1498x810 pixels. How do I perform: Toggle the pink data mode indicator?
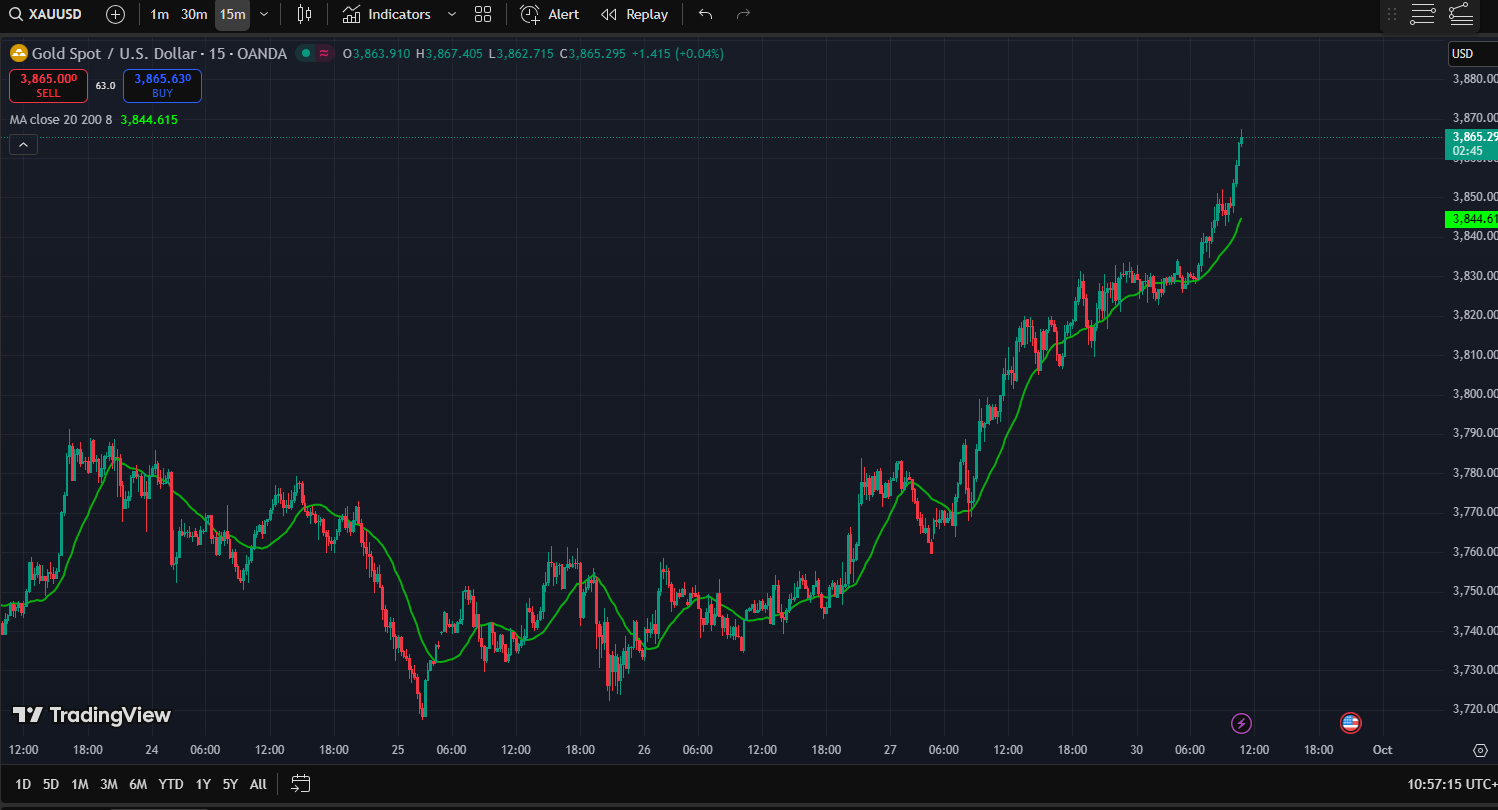[x=324, y=53]
